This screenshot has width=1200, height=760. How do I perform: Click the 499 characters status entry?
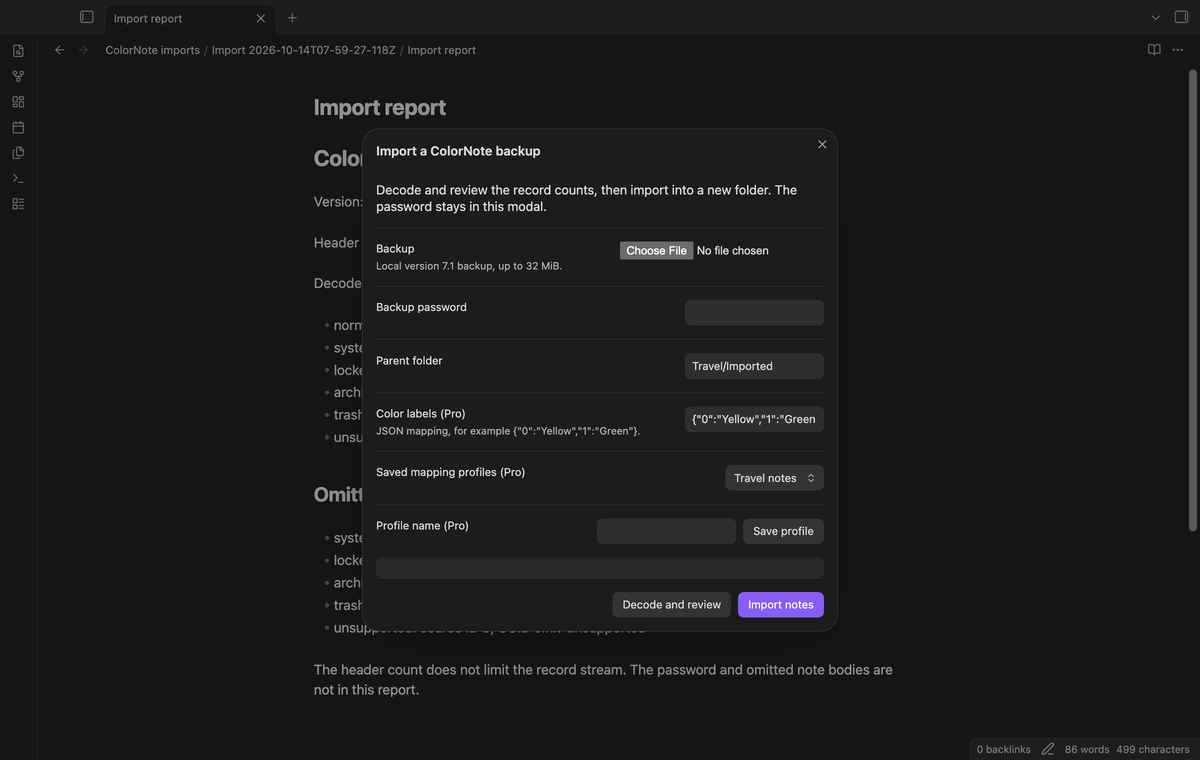pyautogui.click(x=1153, y=749)
